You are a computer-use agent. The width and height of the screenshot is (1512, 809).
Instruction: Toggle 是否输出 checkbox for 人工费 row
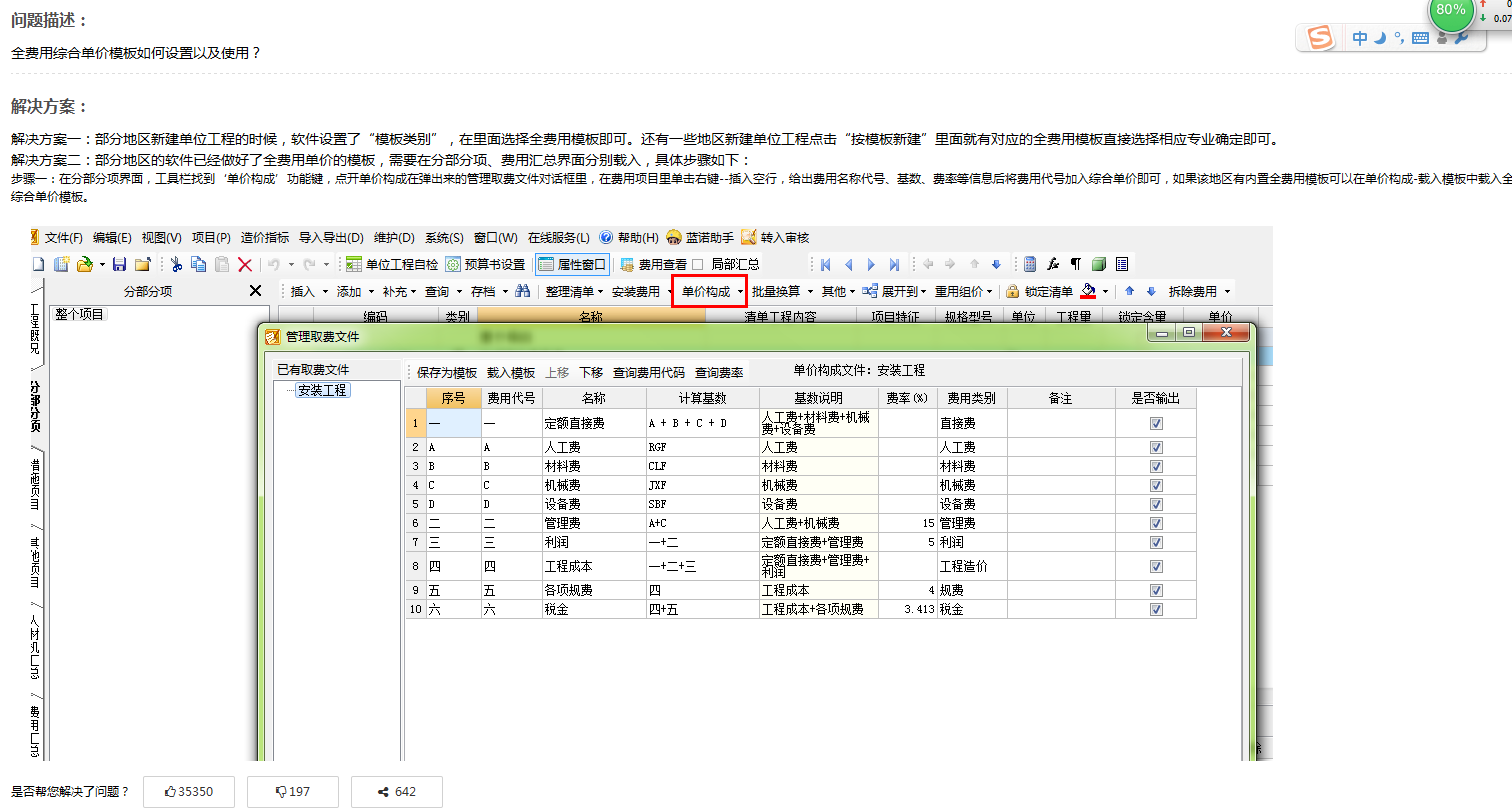(x=1156, y=448)
